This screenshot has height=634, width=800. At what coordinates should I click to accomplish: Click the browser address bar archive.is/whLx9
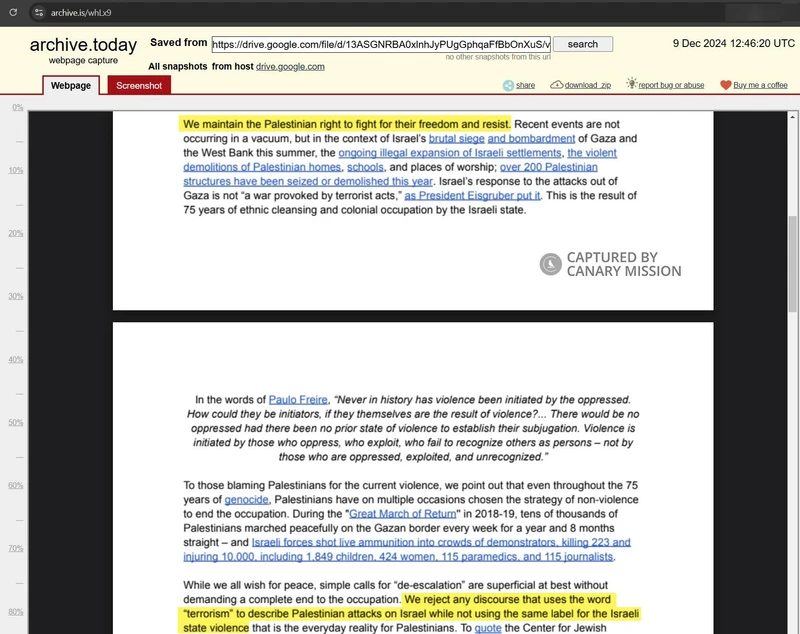coord(81,12)
